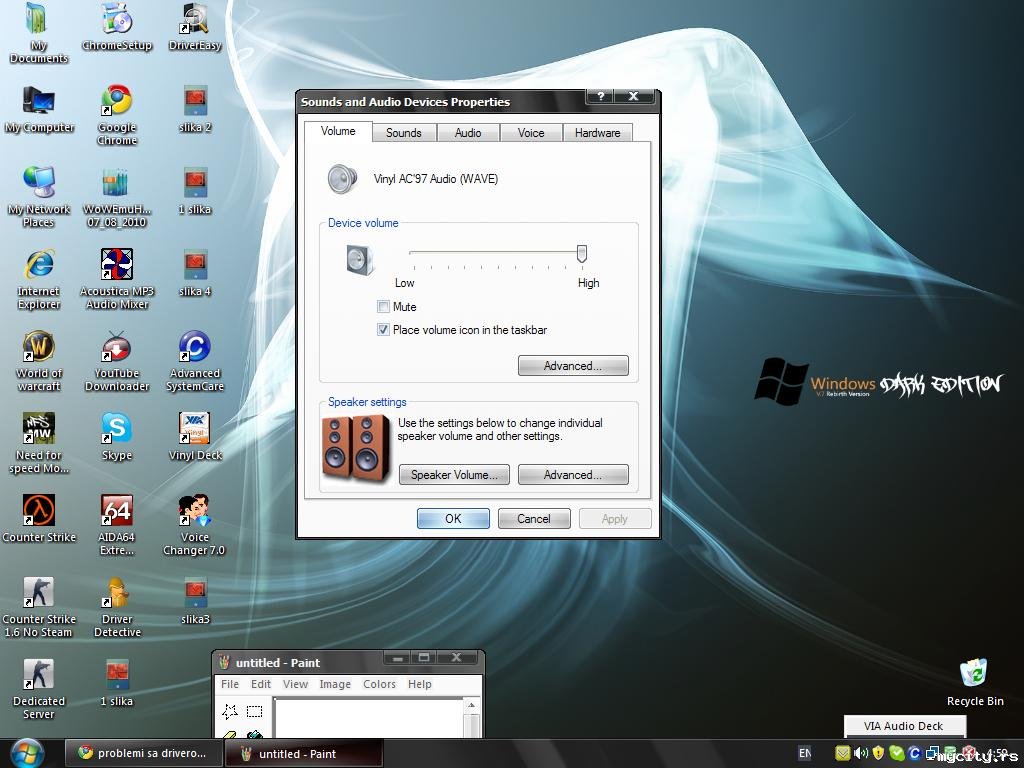1024x768 pixels.
Task: Open the Skype desktop icon
Action: tap(117, 429)
